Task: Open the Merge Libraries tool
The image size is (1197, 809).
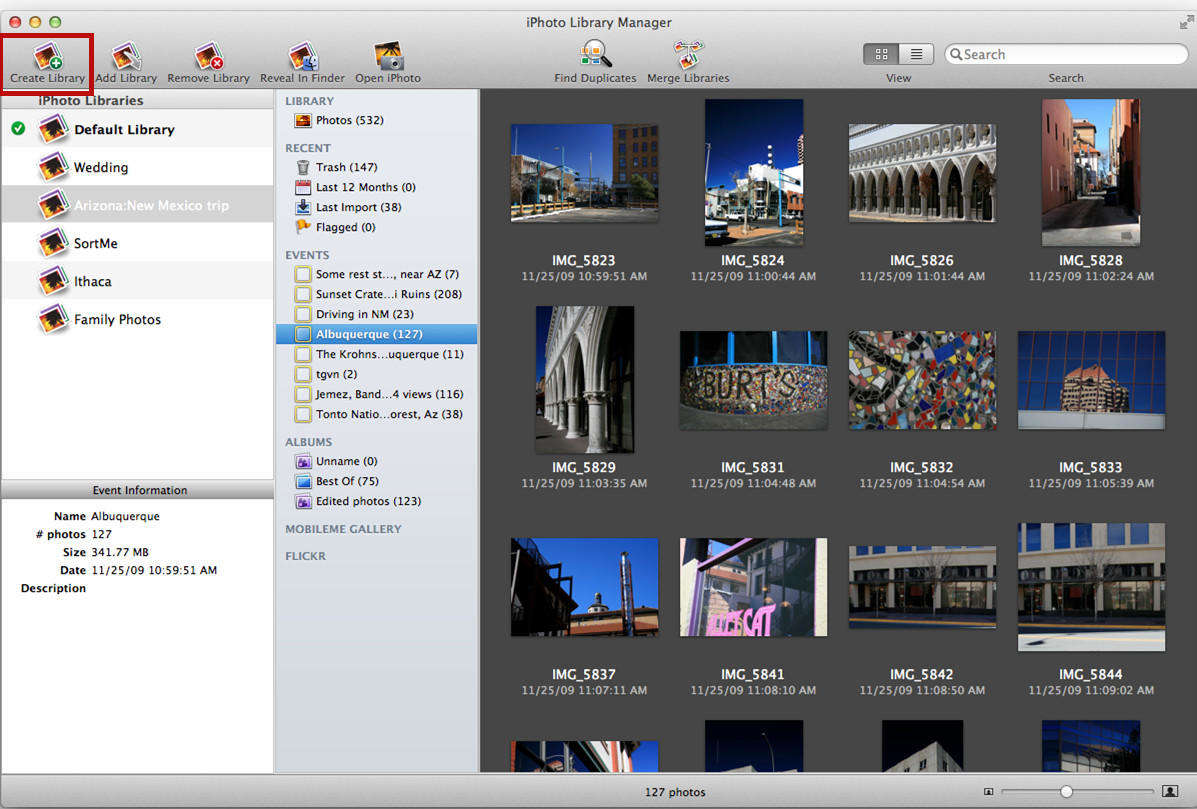Action: point(687,55)
